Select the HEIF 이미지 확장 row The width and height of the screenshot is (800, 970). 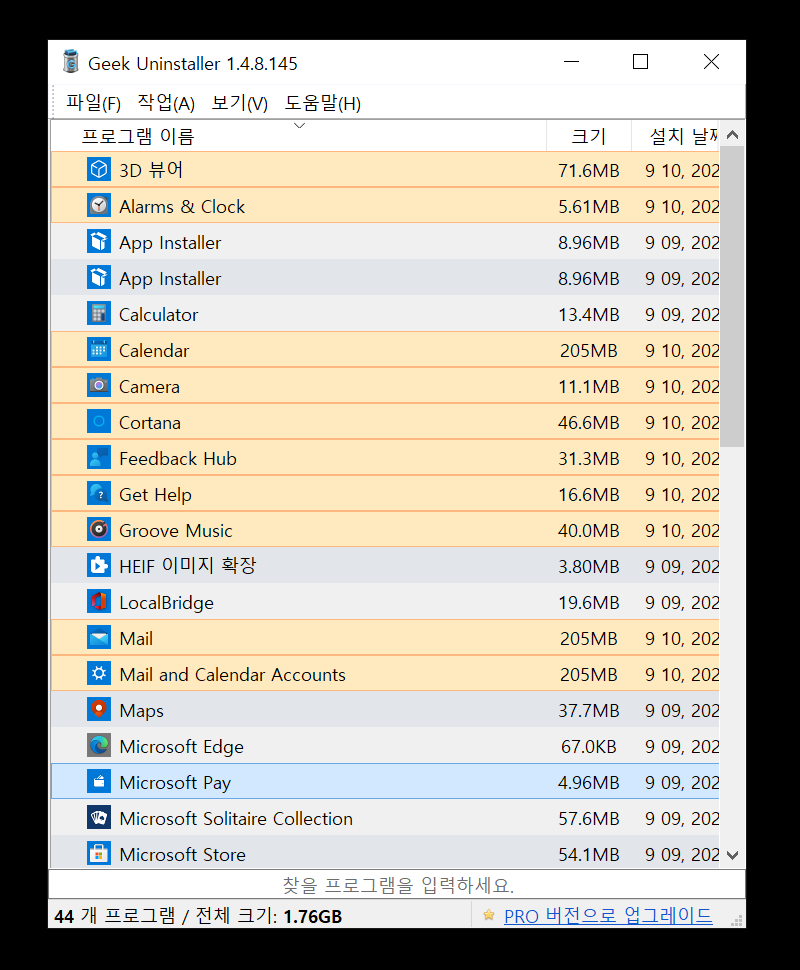pyautogui.click(x=385, y=565)
